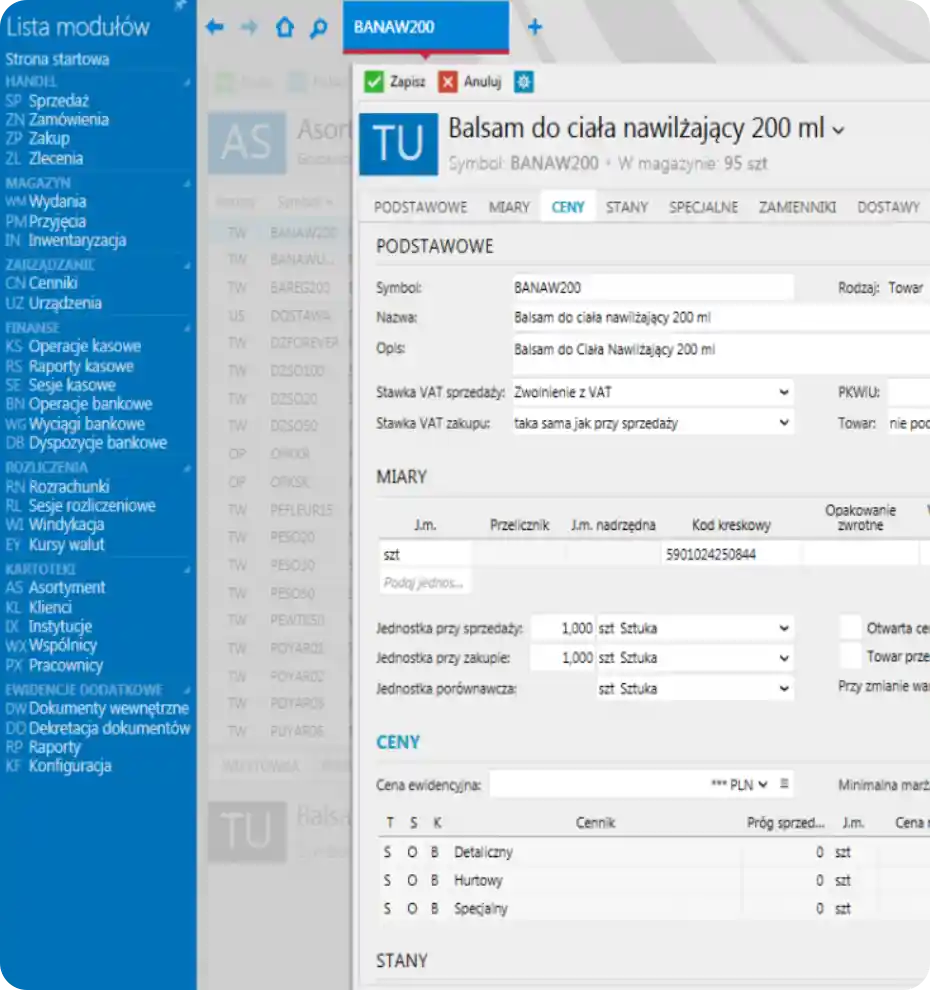The height and width of the screenshot is (990, 930).
Task: Select the Specjalny price list row
Action: pos(653,909)
